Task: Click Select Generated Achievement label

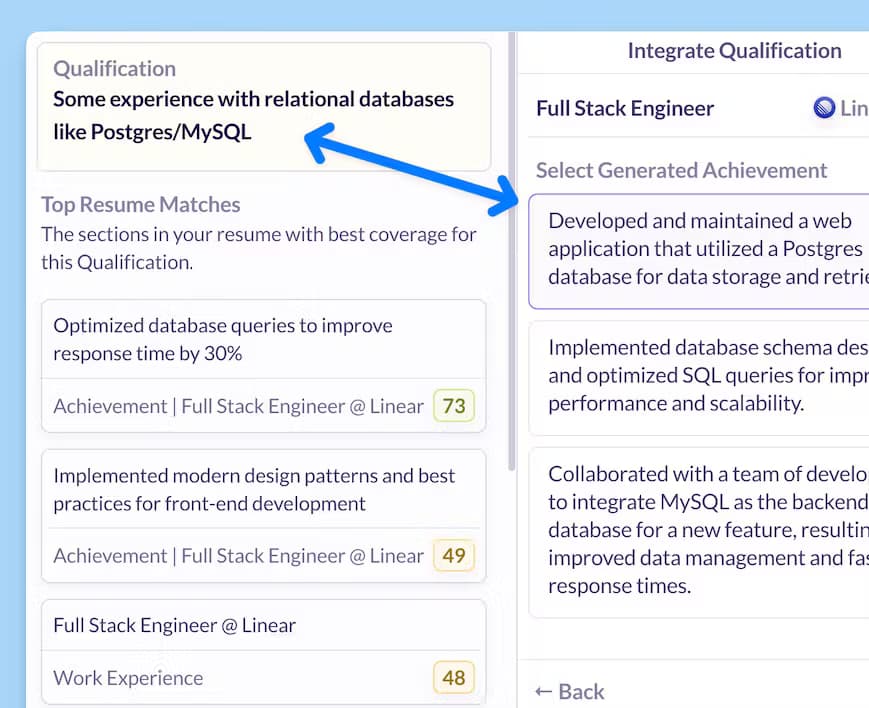Action: tap(681, 170)
